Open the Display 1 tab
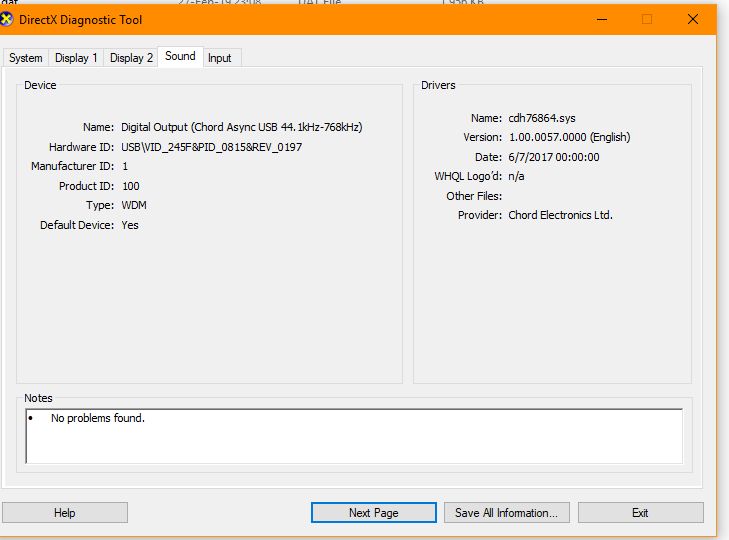Viewport: 729px width, 540px height. pyautogui.click(x=77, y=58)
